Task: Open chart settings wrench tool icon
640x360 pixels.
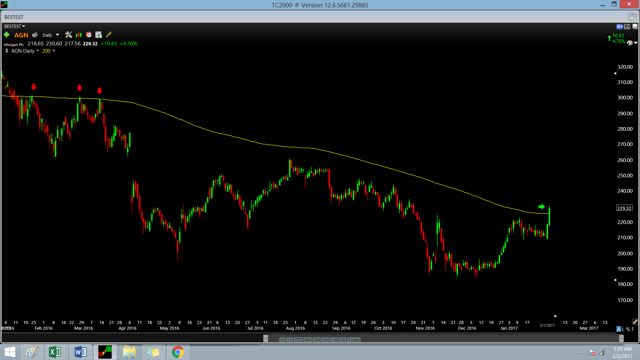Action: click(x=69, y=35)
